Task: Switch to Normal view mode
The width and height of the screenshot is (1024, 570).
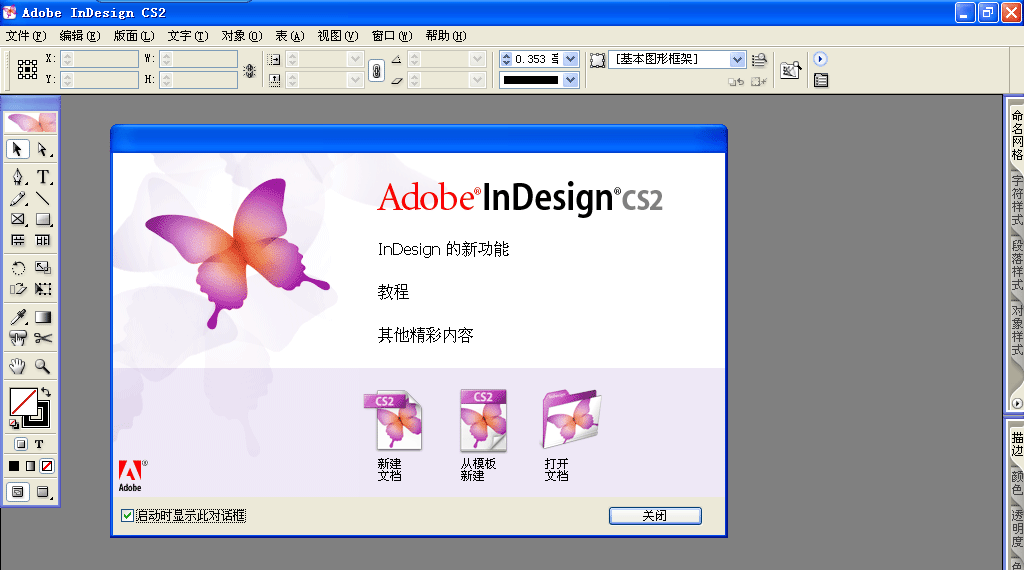Action: [18, 492]
